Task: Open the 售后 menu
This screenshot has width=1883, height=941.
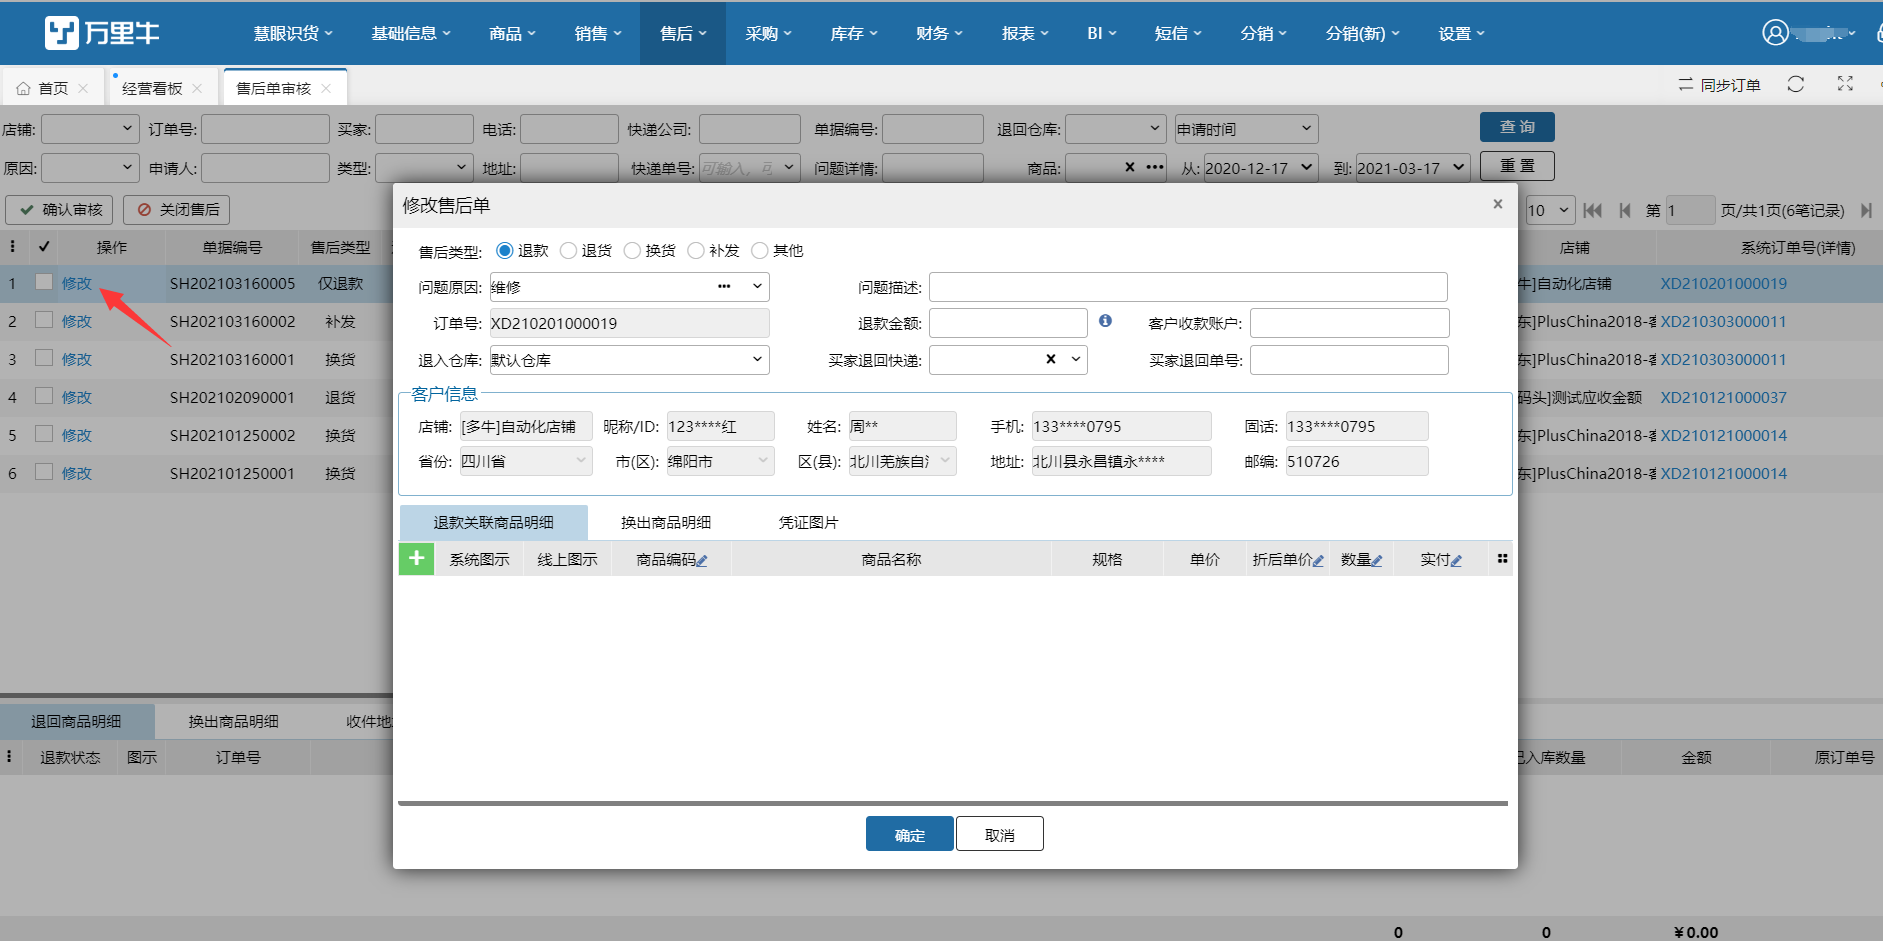Action: (683, 33)
